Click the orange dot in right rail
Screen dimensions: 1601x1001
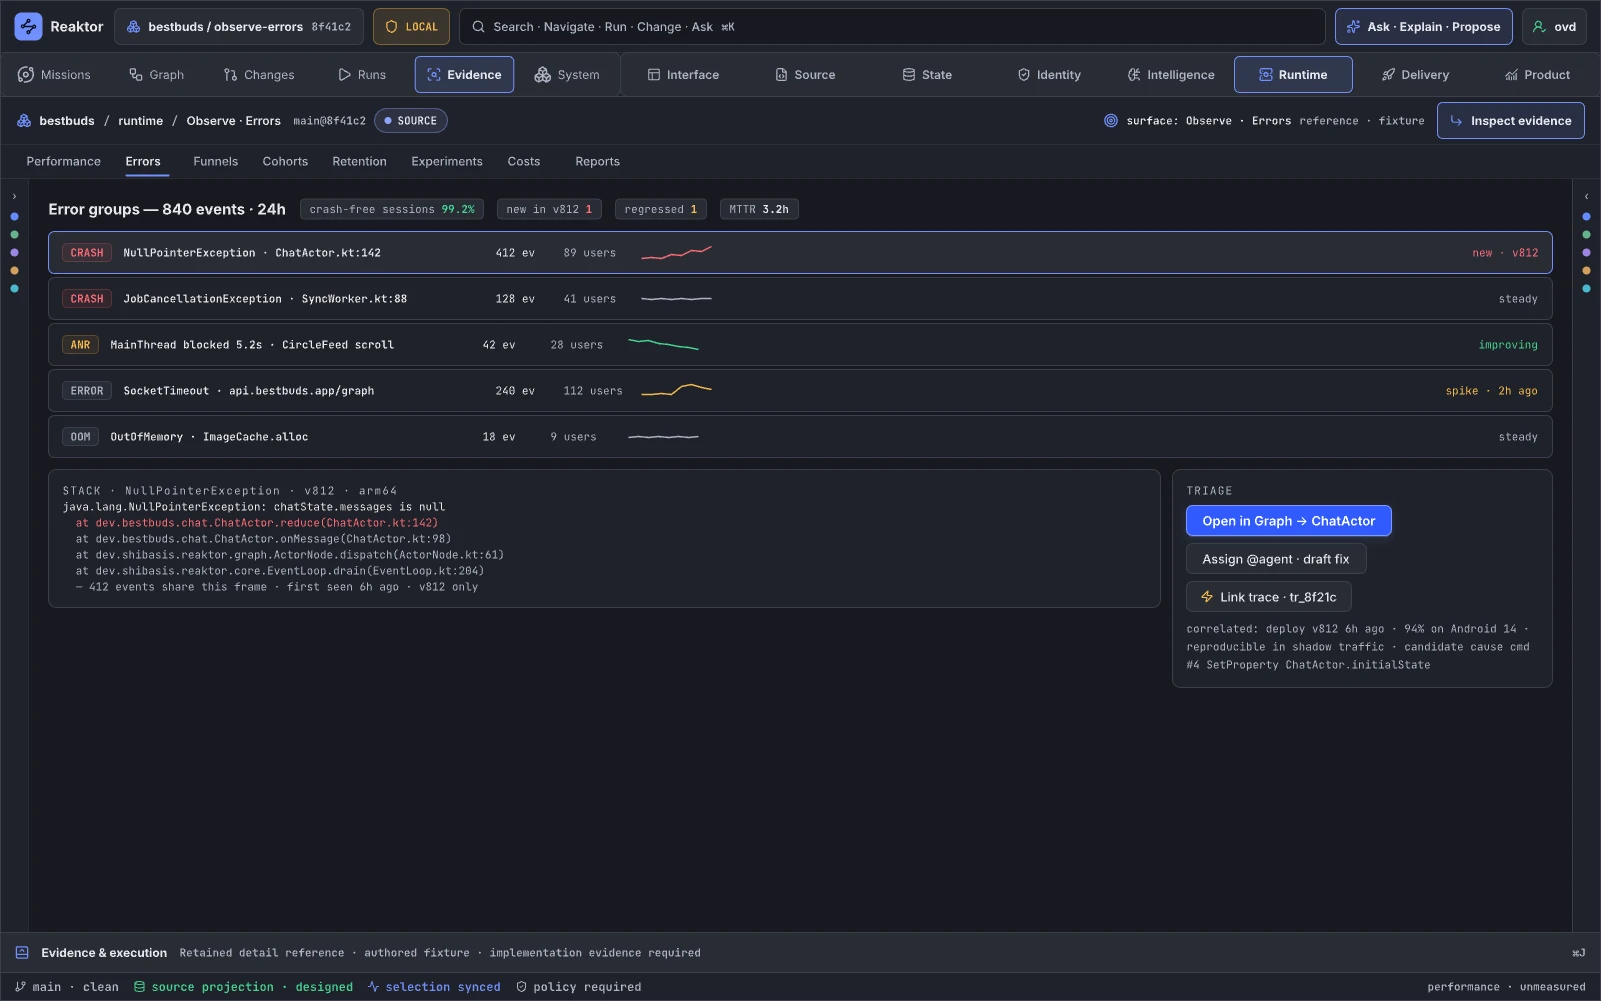(x=1586, y=271)
